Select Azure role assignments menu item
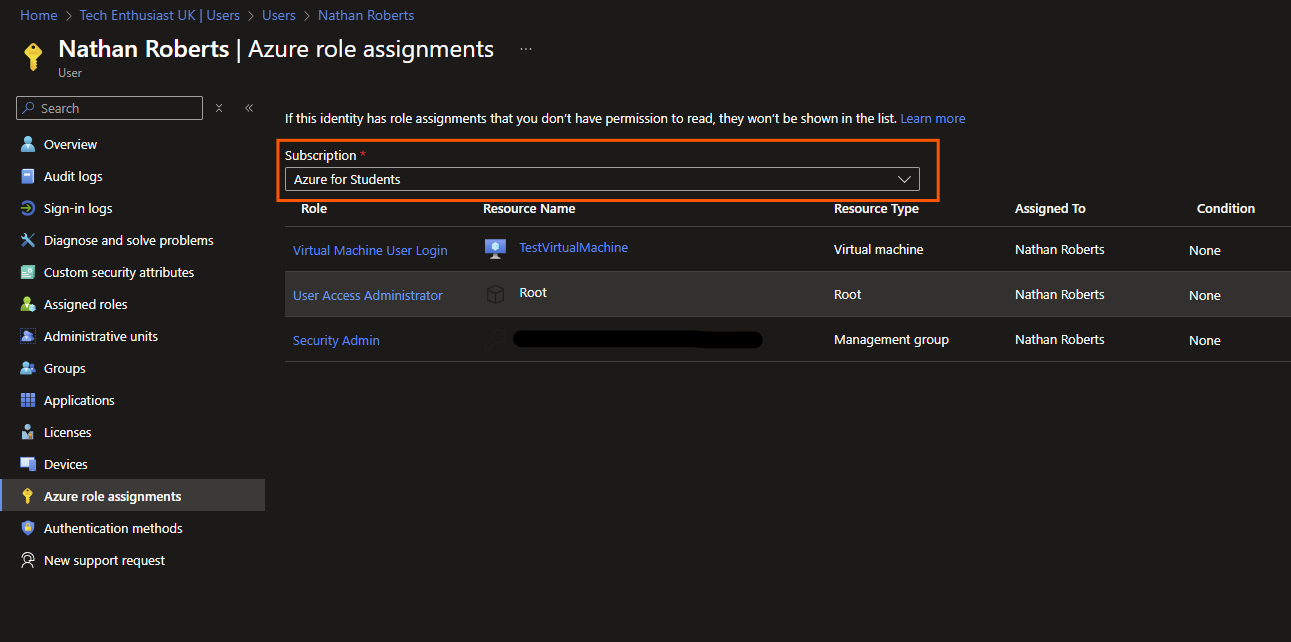Viewport: 1291px width, 642px height. (132, 496)
